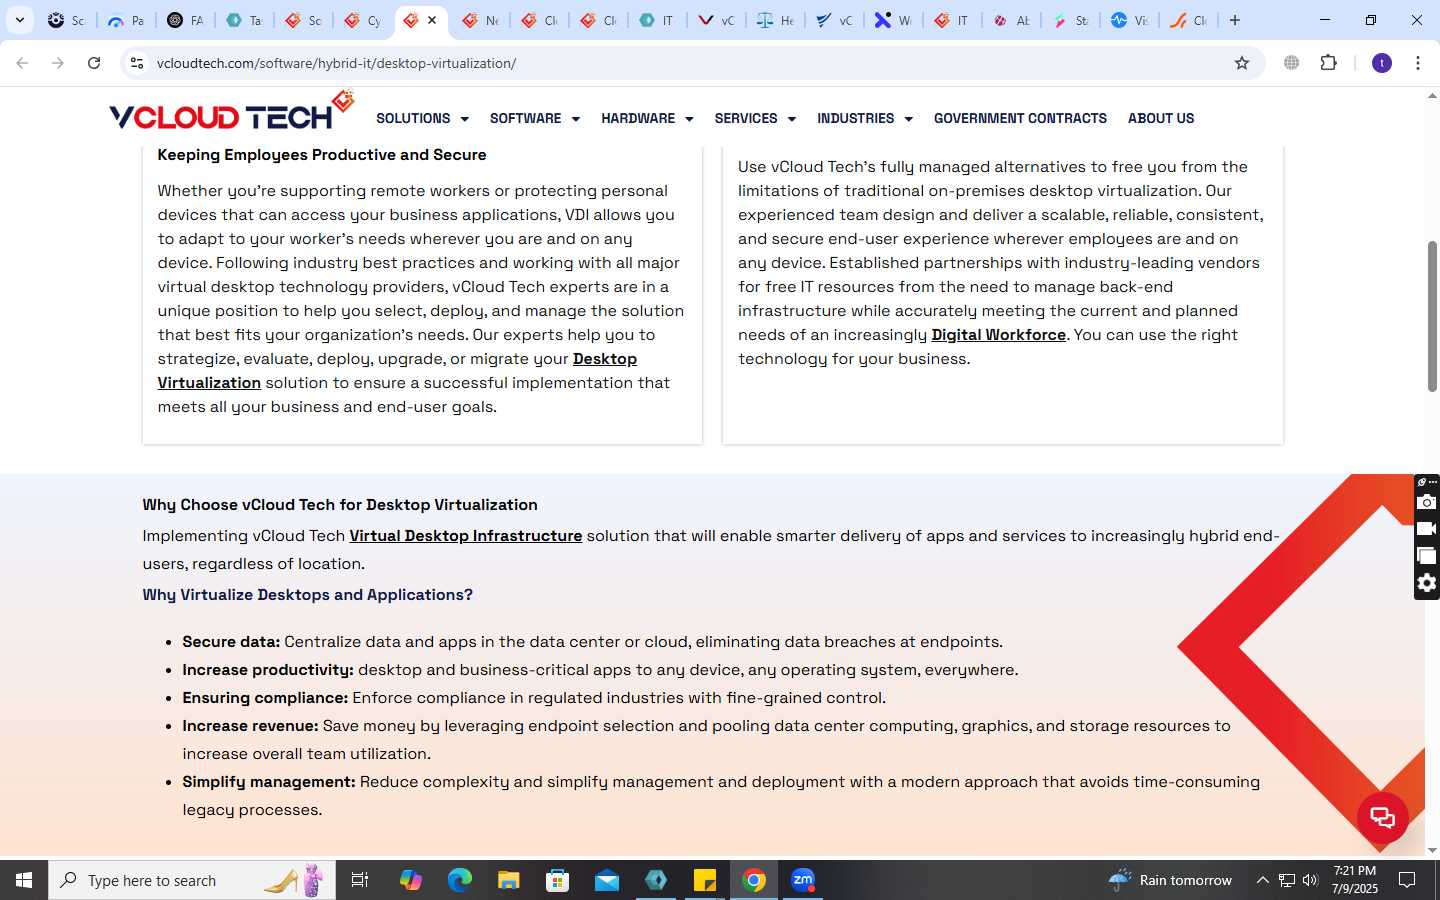View site information icon in address bar
The image size is (1440, 900).
tap(137, 63)
